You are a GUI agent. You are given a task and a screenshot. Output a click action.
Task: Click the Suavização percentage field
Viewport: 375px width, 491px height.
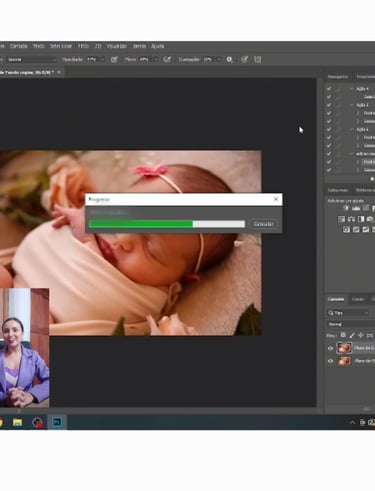click(x=209, y=60)
